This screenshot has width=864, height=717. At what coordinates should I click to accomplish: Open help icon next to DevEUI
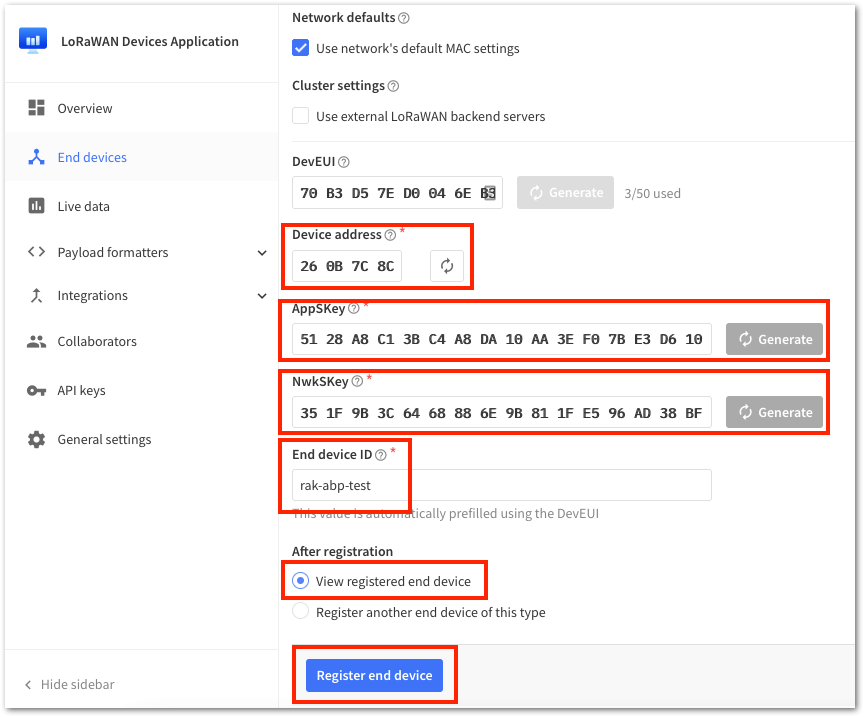click(x=344, y=162)
